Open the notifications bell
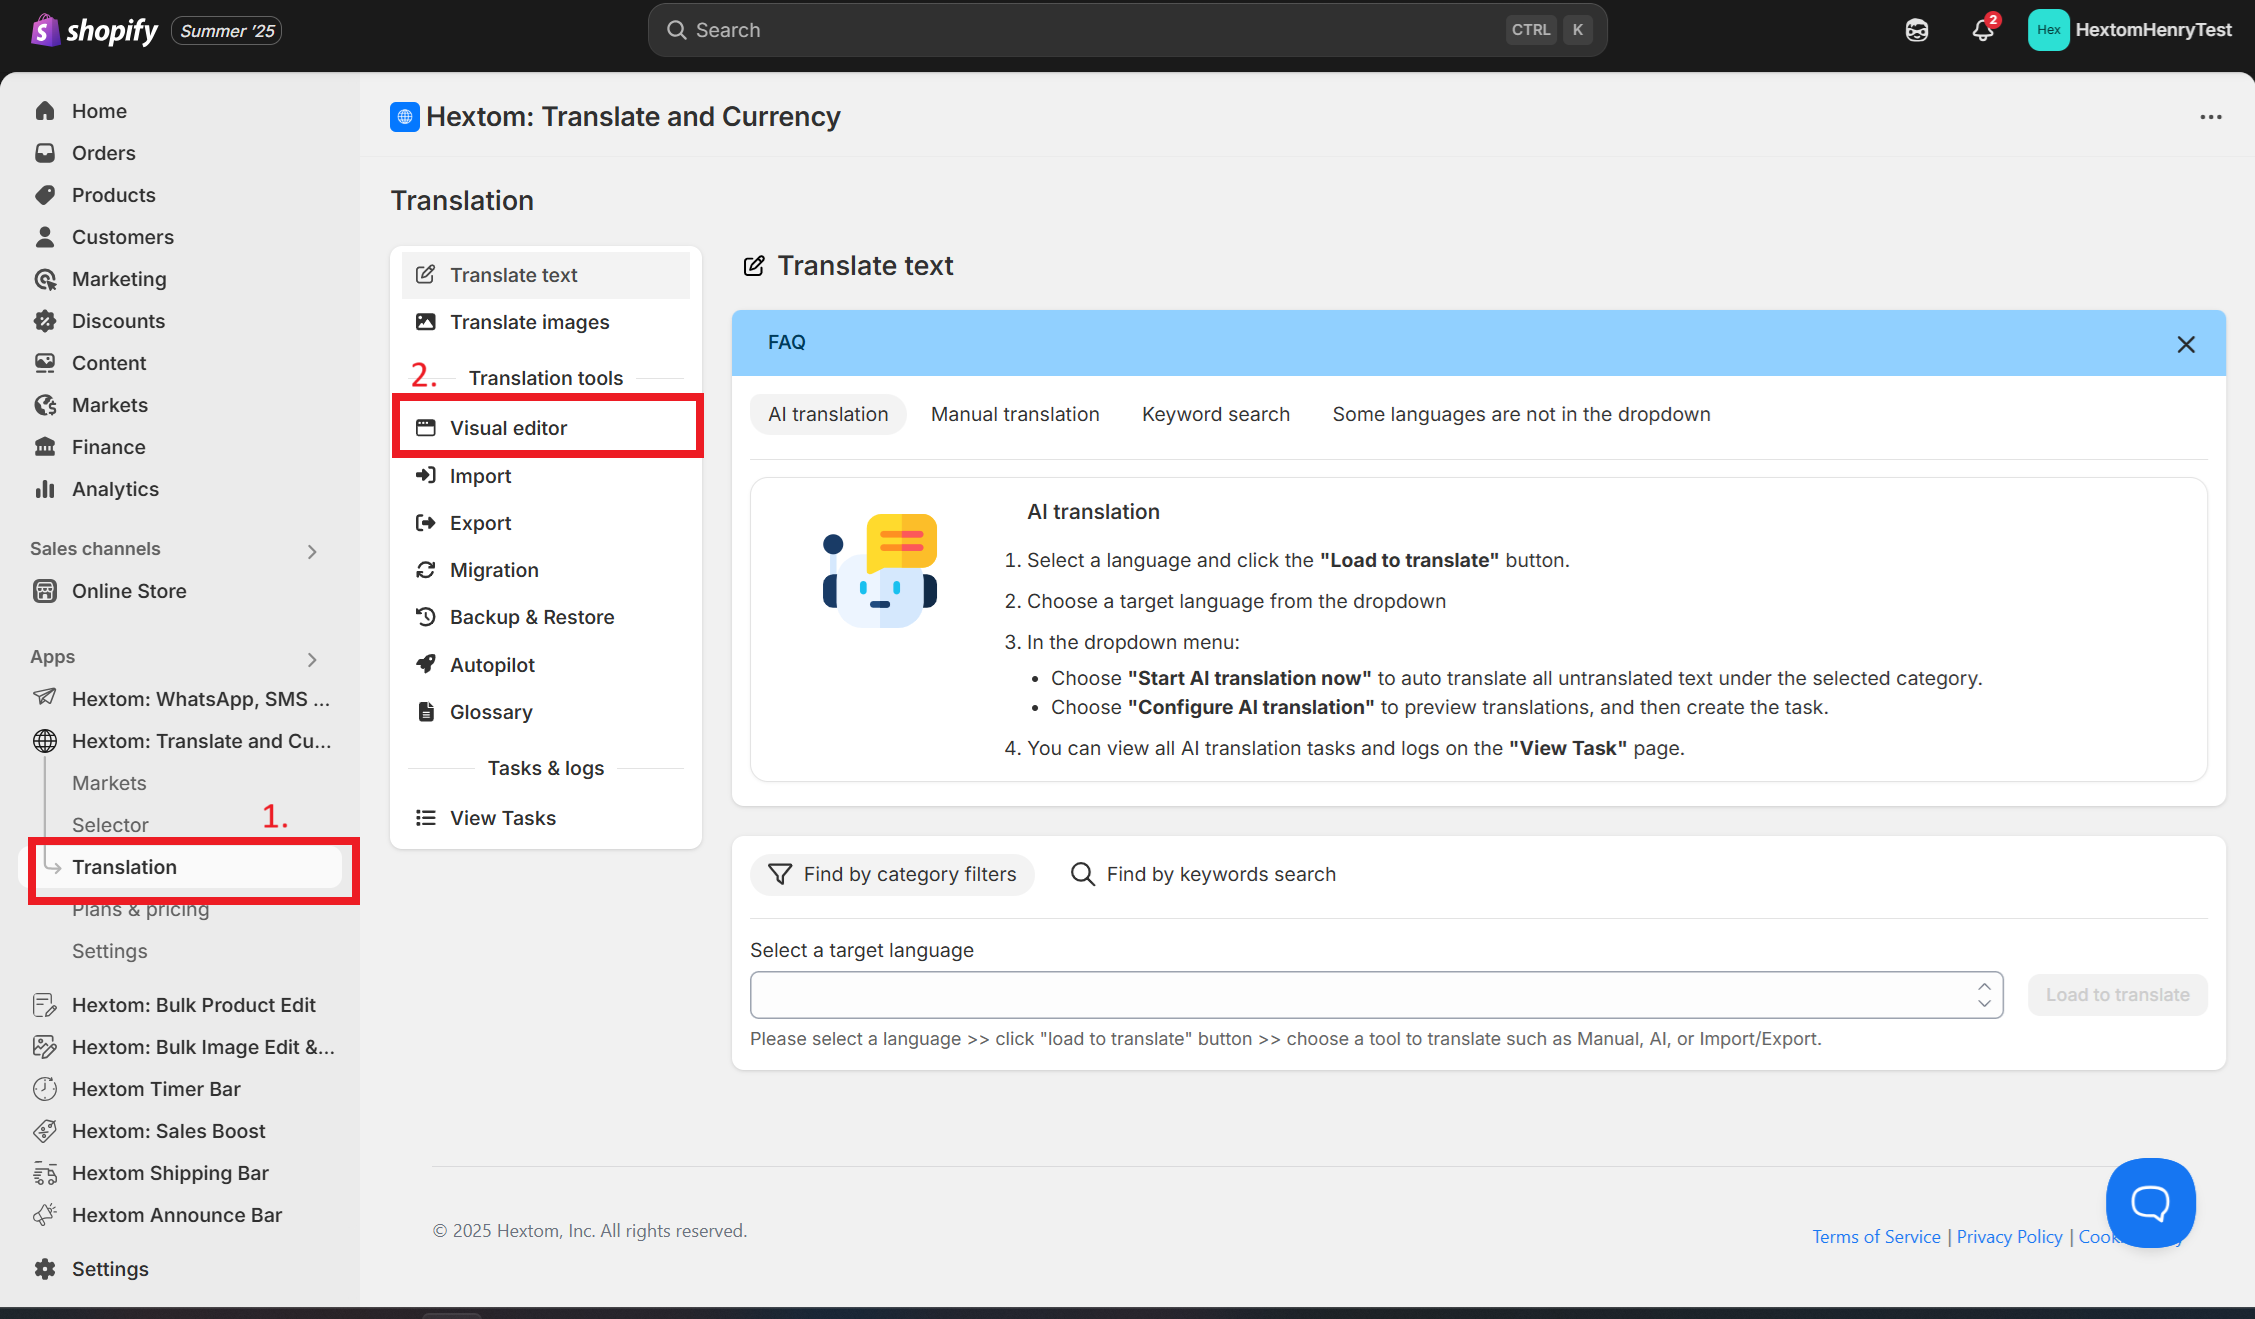 1983,30
